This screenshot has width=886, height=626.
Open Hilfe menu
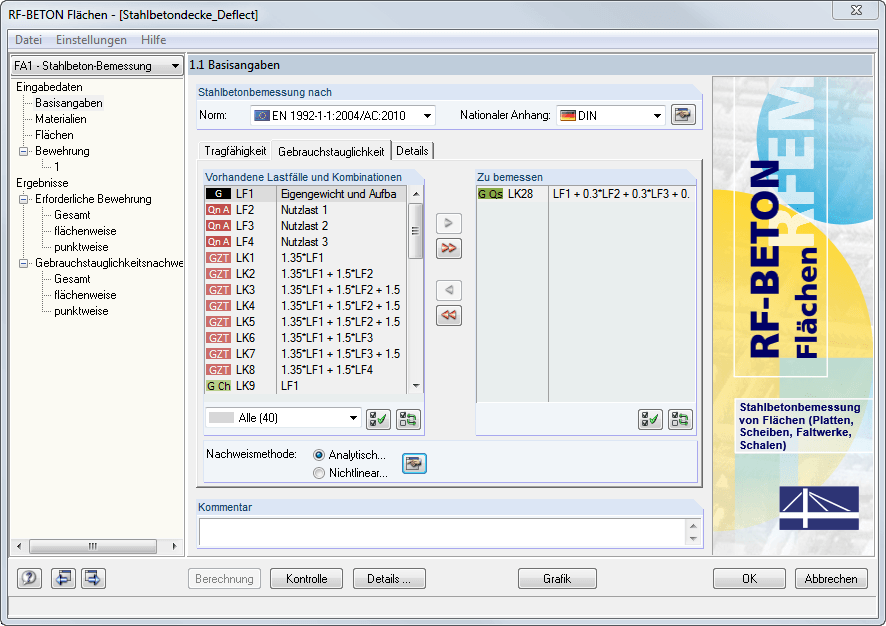[153, 40]
